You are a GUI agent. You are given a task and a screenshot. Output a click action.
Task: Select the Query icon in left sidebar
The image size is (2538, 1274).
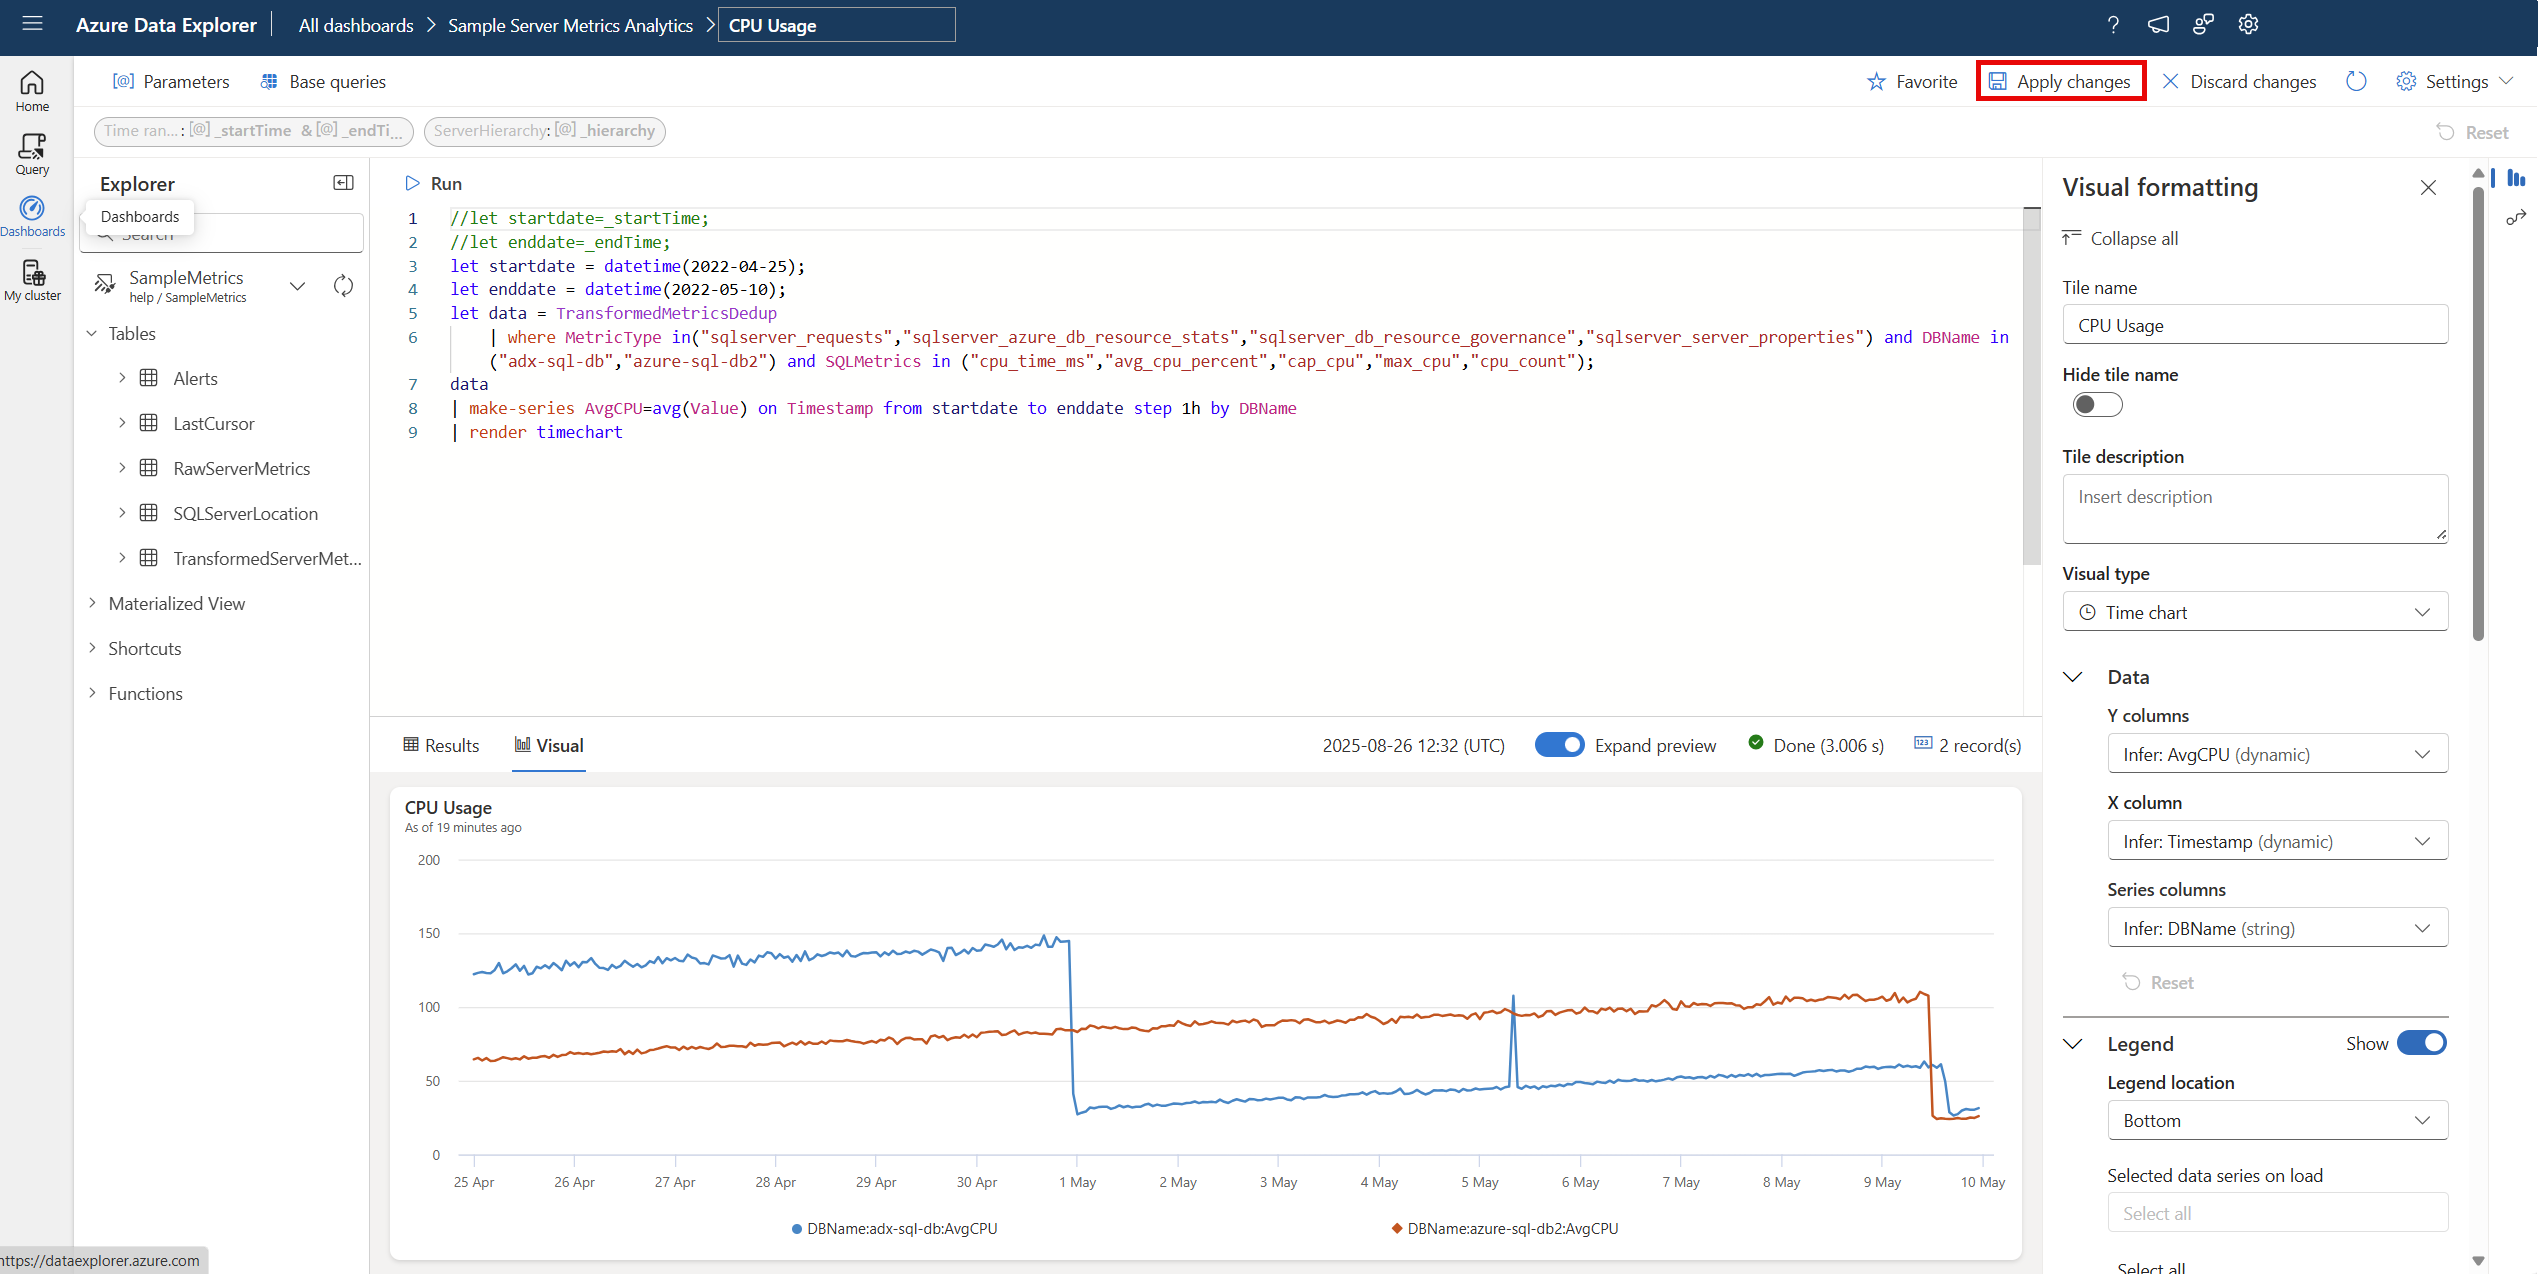(x=31, y=150)
